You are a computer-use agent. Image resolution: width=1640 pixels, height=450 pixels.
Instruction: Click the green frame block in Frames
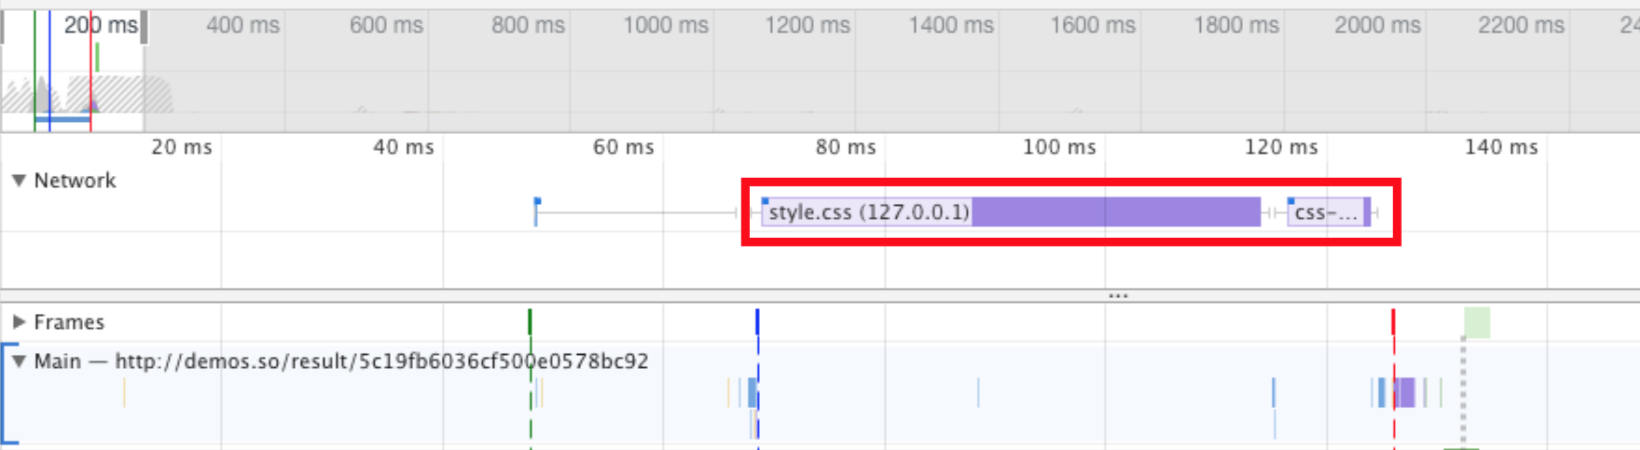click(x=1477, y=322)
